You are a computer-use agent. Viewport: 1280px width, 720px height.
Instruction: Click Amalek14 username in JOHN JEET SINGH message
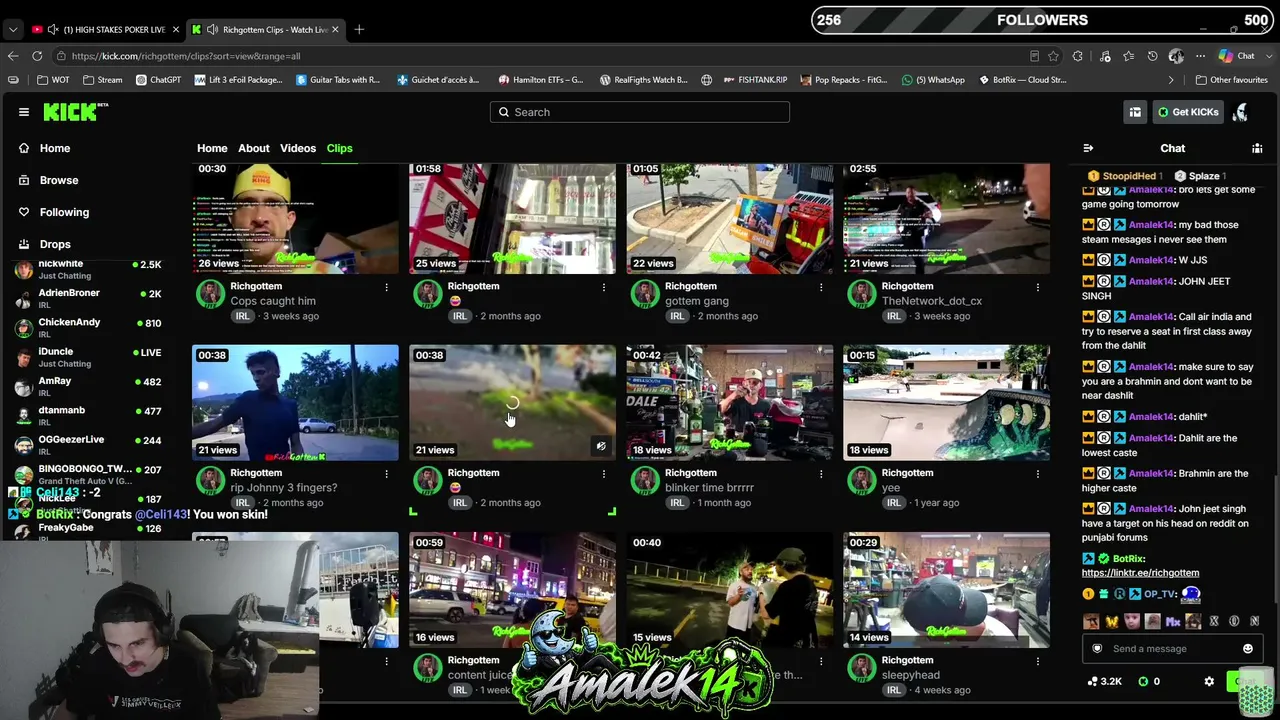tap(1150, 282)
